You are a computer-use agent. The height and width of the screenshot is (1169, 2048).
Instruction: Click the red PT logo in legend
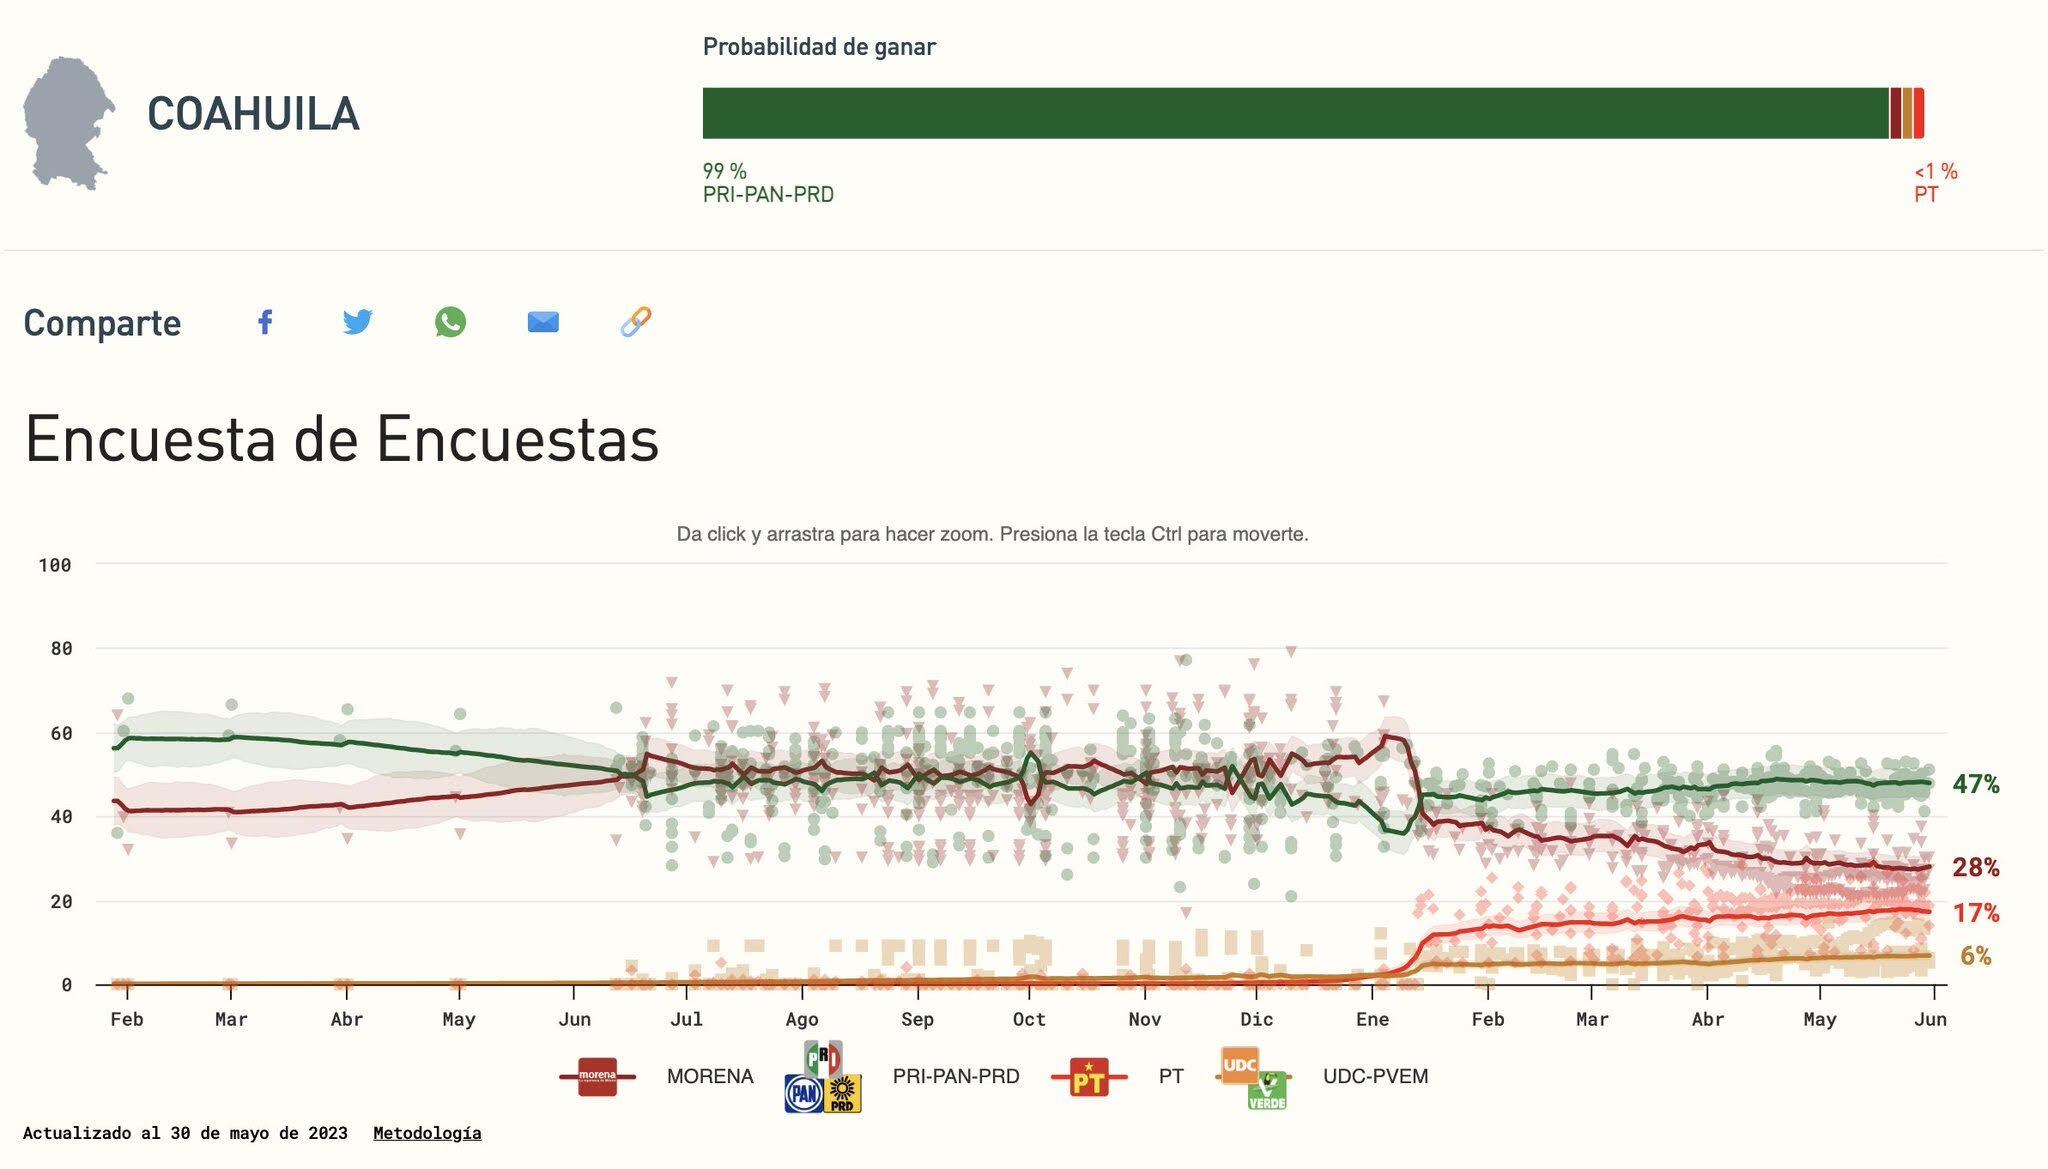click(1089, 1077)
